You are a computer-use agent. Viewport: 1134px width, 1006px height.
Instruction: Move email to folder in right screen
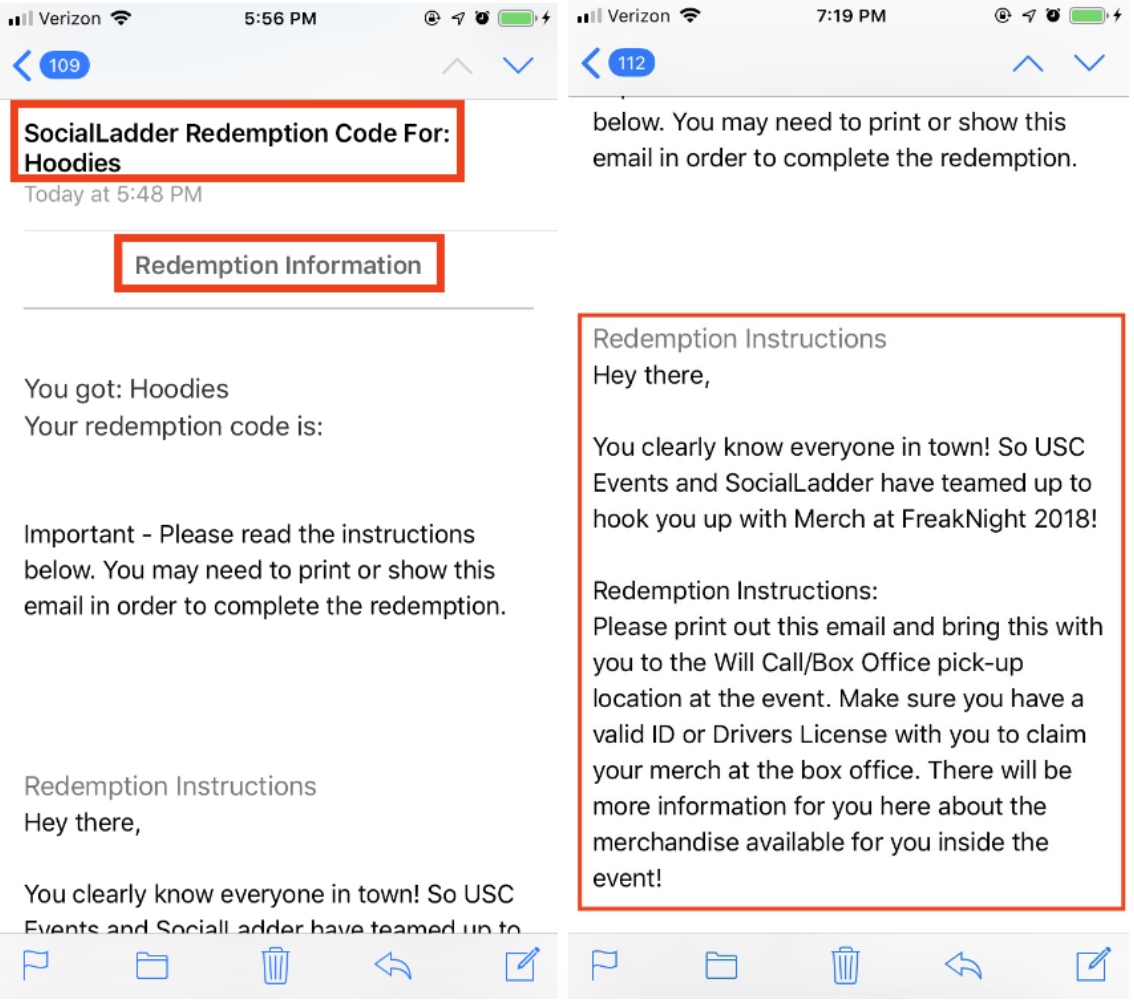pyautogui.click(x=721, y=965)
